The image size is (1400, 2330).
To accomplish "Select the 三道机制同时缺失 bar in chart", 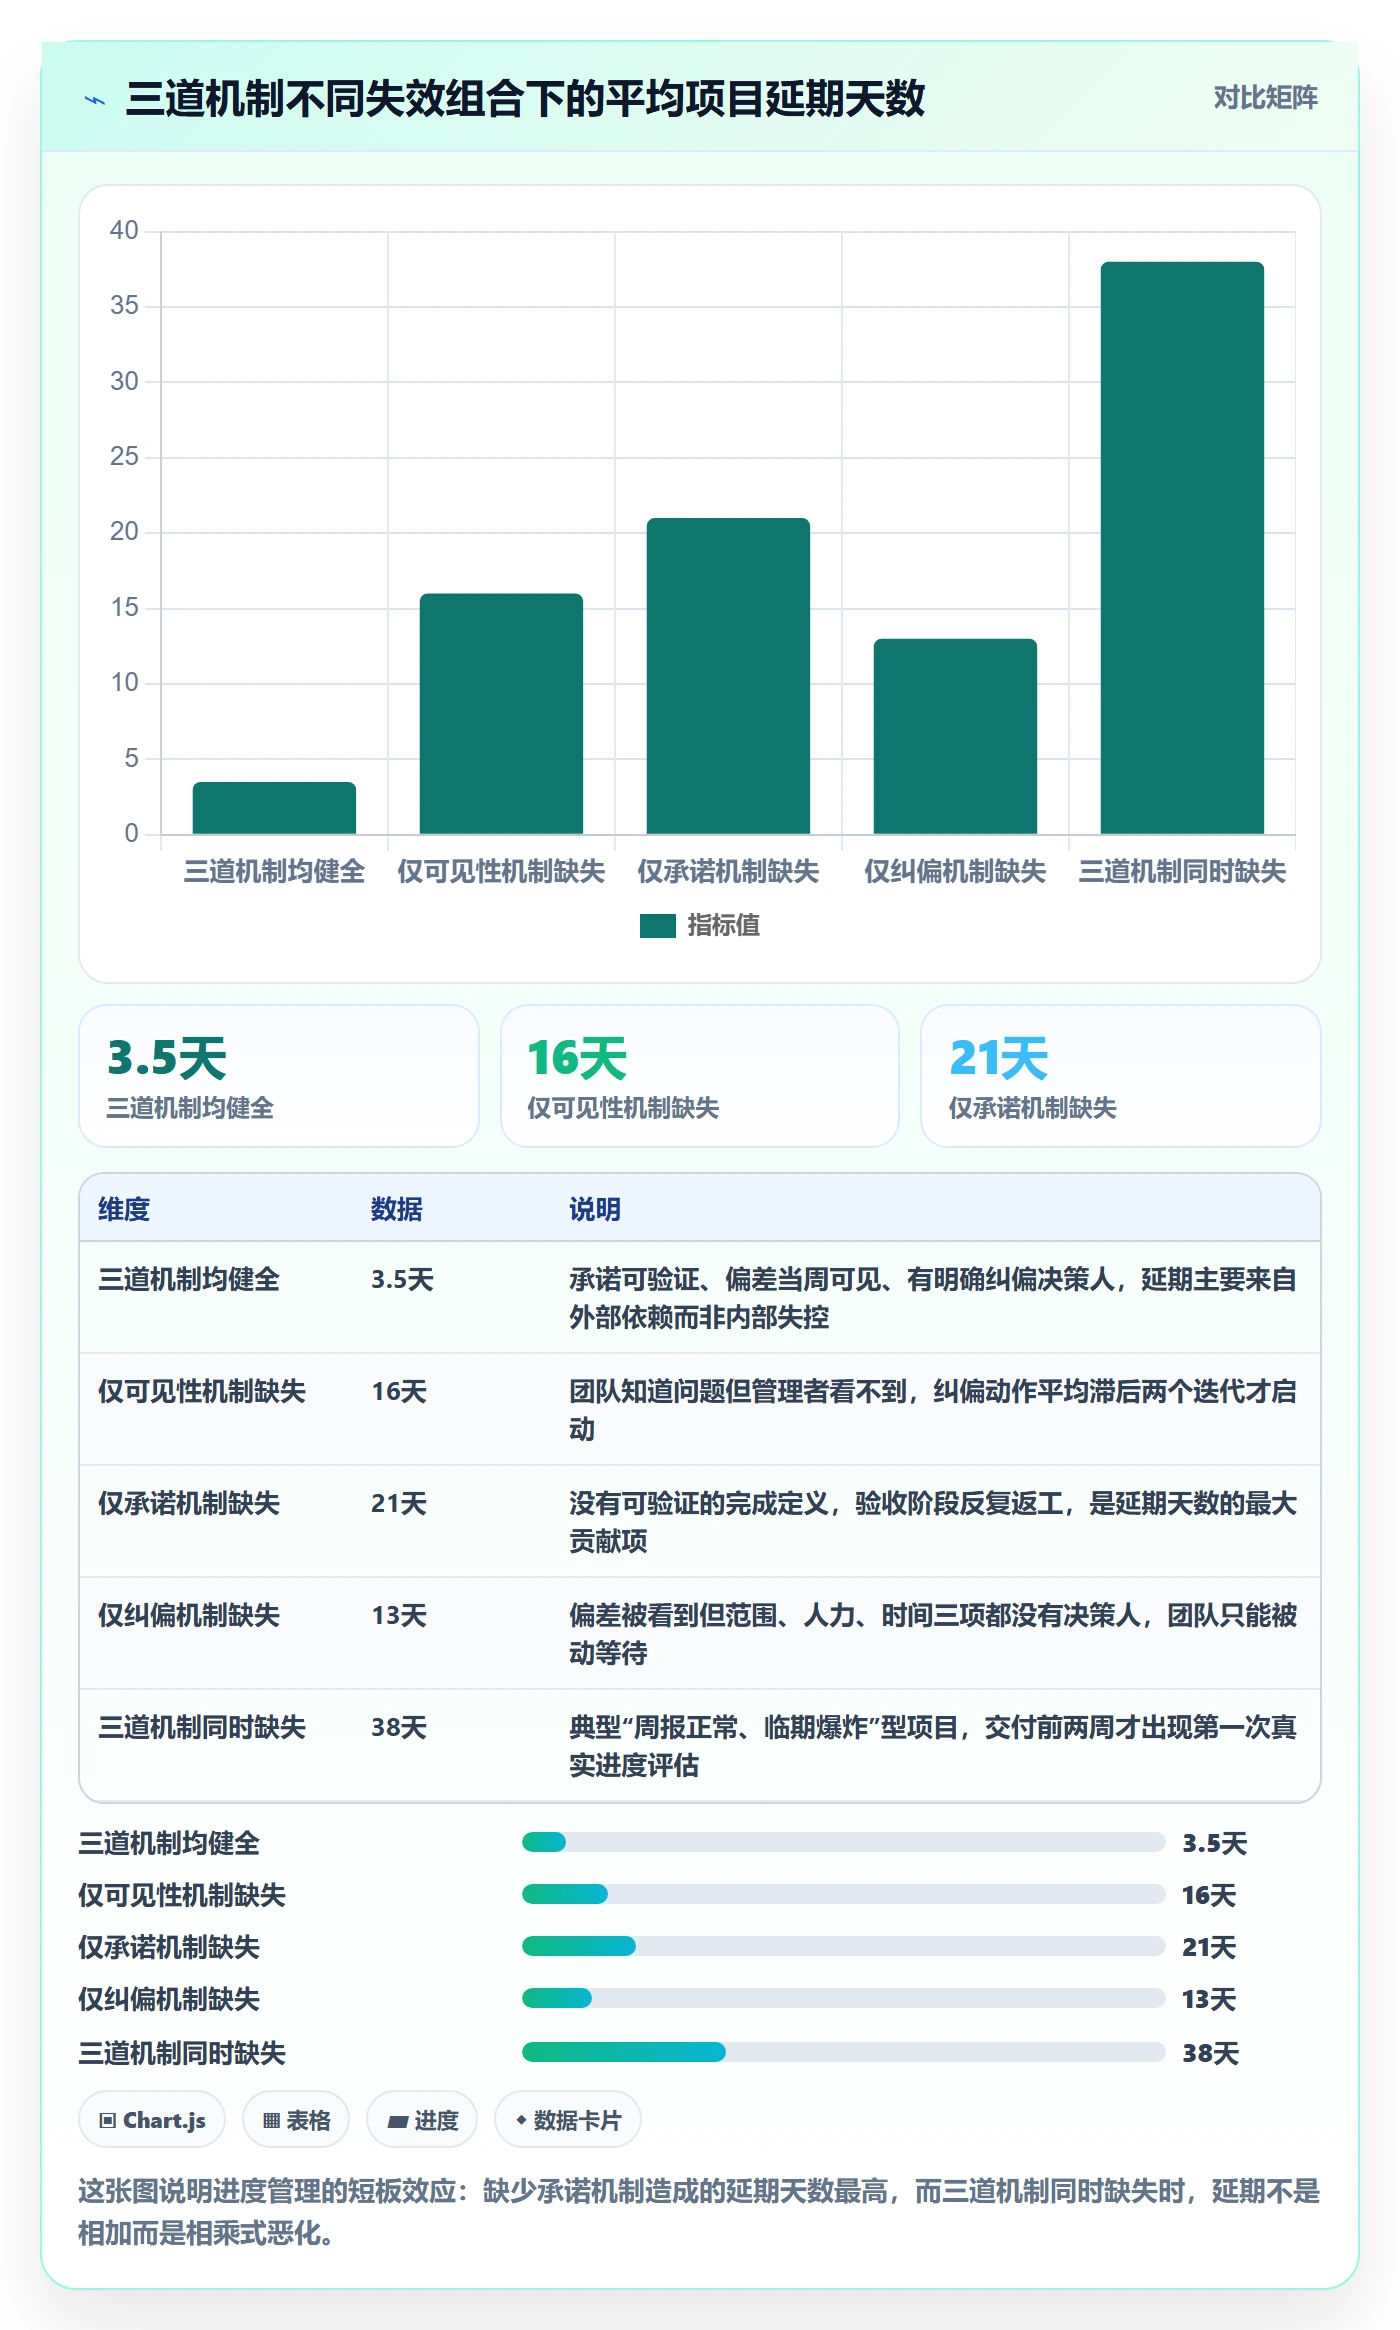I will pos(1182,548).
